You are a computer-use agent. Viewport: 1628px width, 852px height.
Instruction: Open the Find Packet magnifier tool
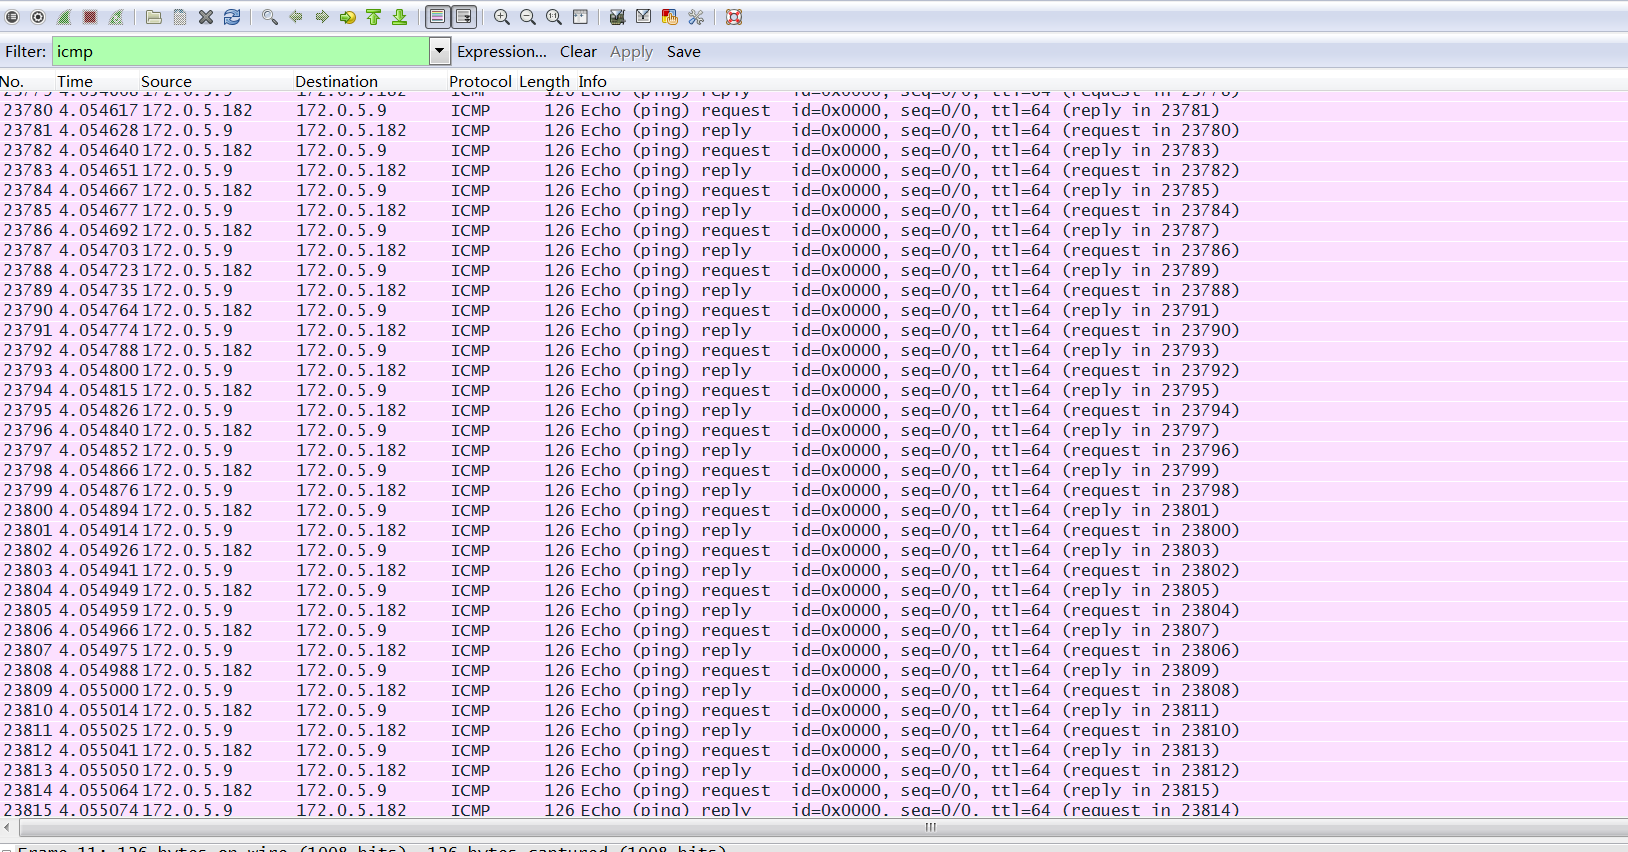click(270, 17)
